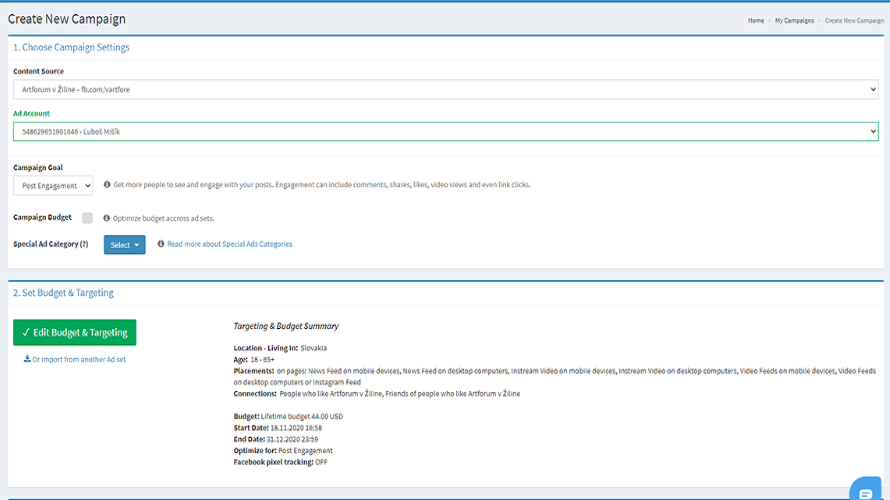Click the Special Ad Category (?) label
This screenshot has width=890, height=500.
click(x=51, y=244)
